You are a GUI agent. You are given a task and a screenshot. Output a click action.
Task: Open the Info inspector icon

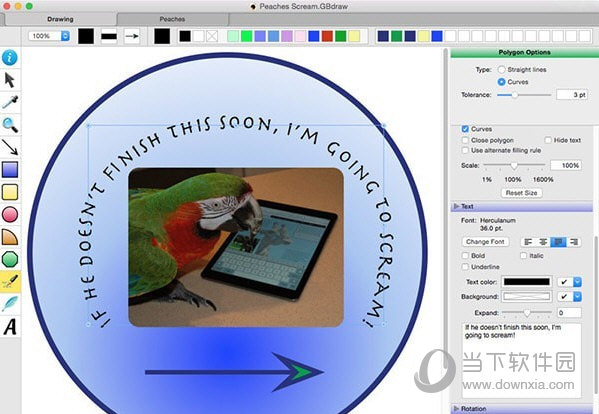pos(10,57)
